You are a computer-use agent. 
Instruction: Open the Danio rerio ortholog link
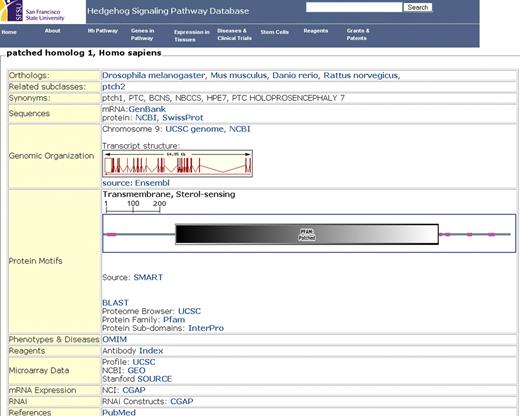click(x=295, y=75)
